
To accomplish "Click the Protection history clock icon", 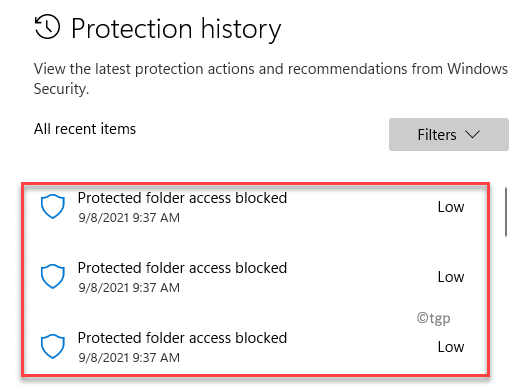I will click(47, 26).
